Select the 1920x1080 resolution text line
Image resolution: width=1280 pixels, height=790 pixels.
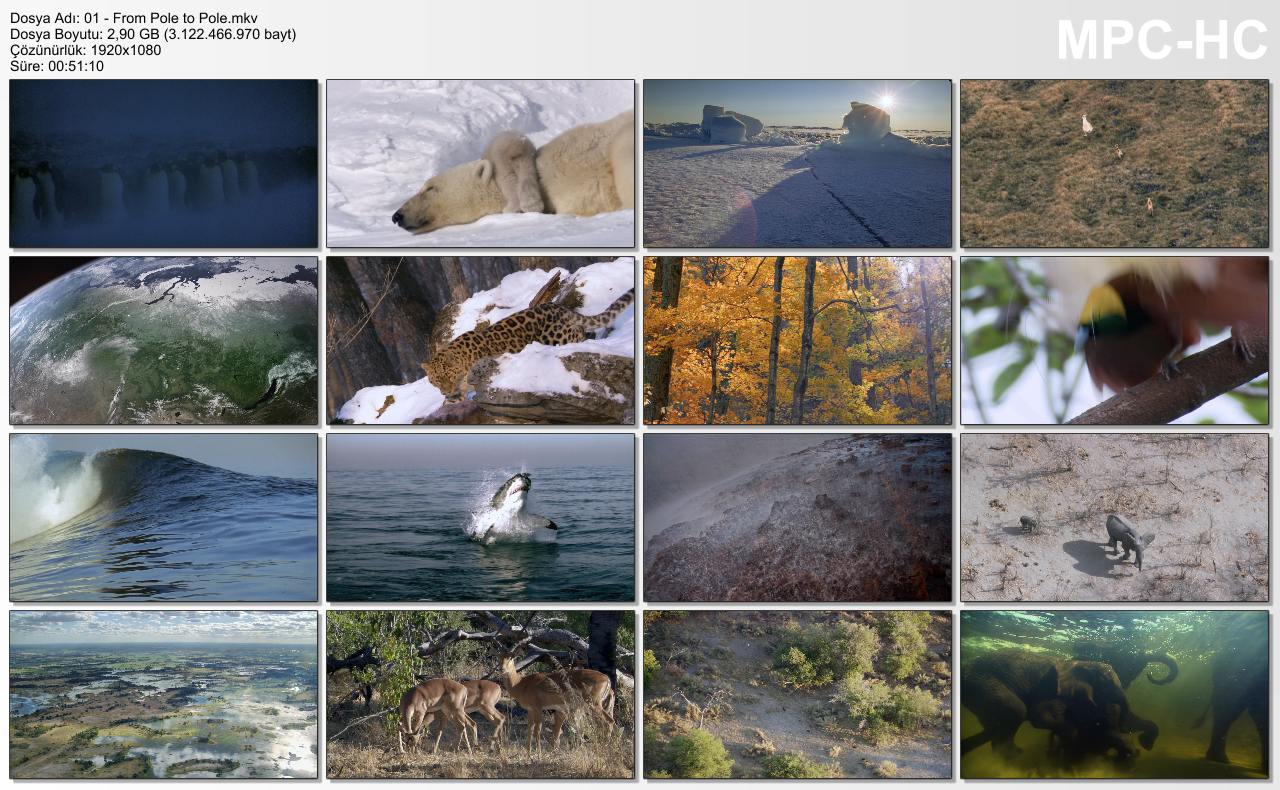tap(85, 50)
